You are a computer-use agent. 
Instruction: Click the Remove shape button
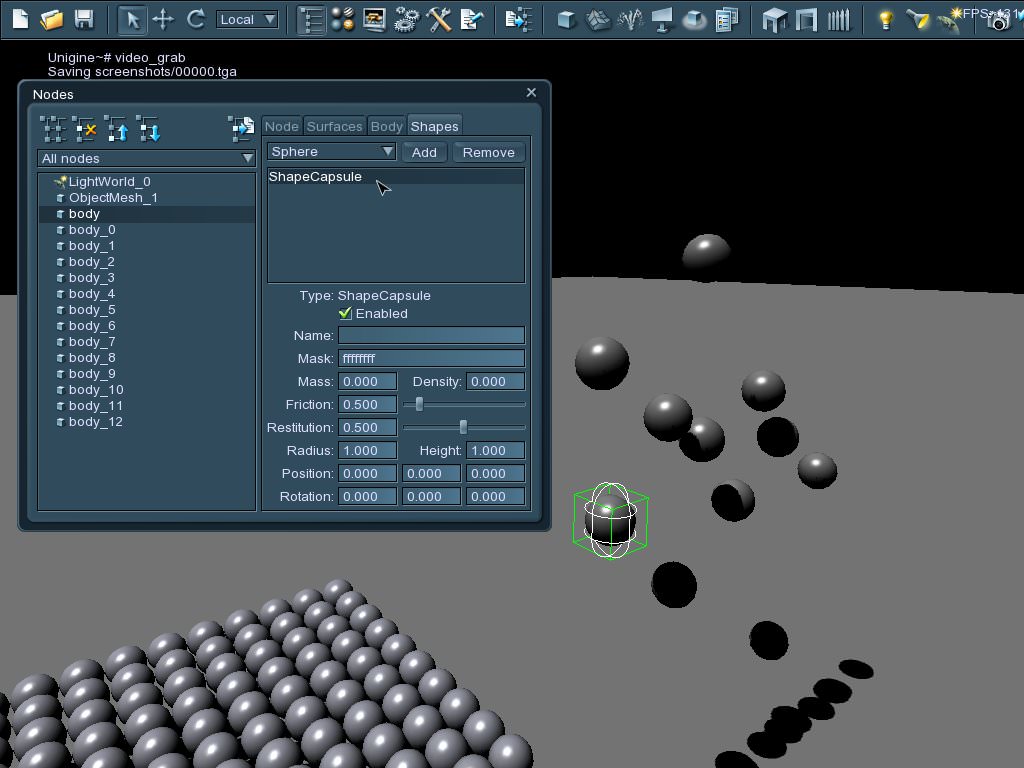488,152
